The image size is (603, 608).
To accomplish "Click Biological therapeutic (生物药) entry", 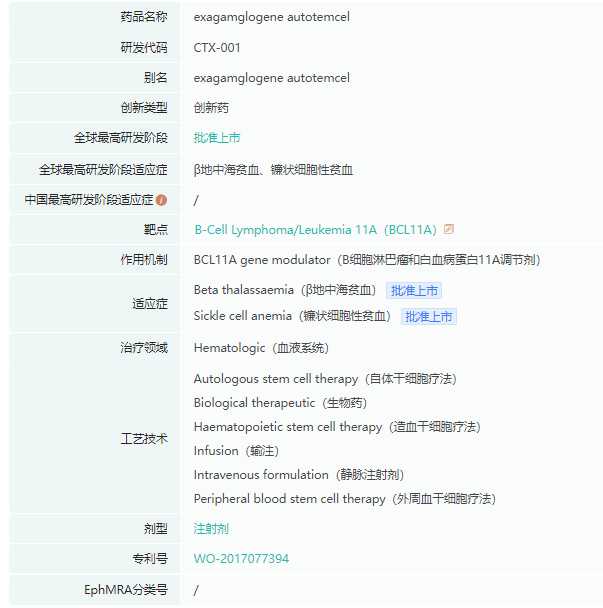I will click(x=280, y=403).
